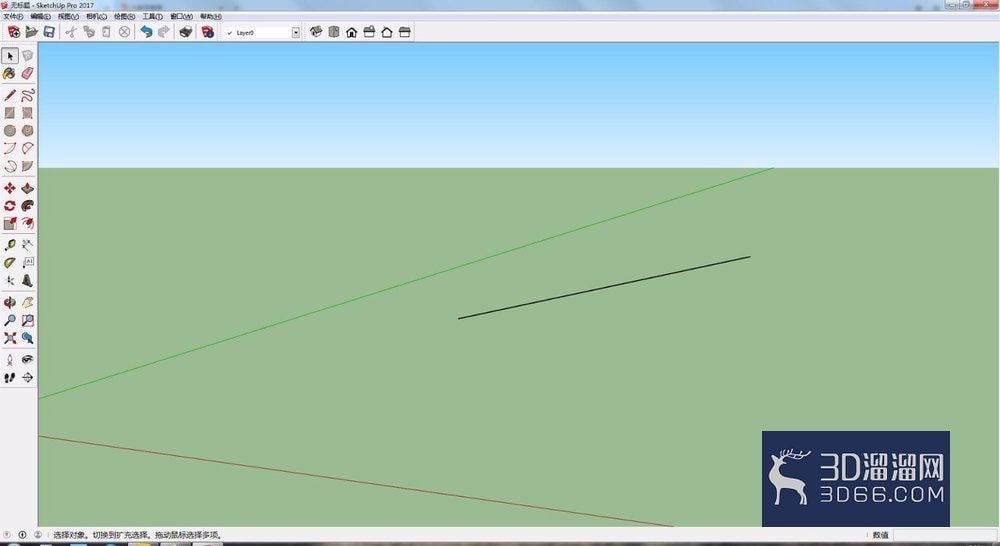
Task: Activate the Freehand squiggle tool
Action: [27, 96]
